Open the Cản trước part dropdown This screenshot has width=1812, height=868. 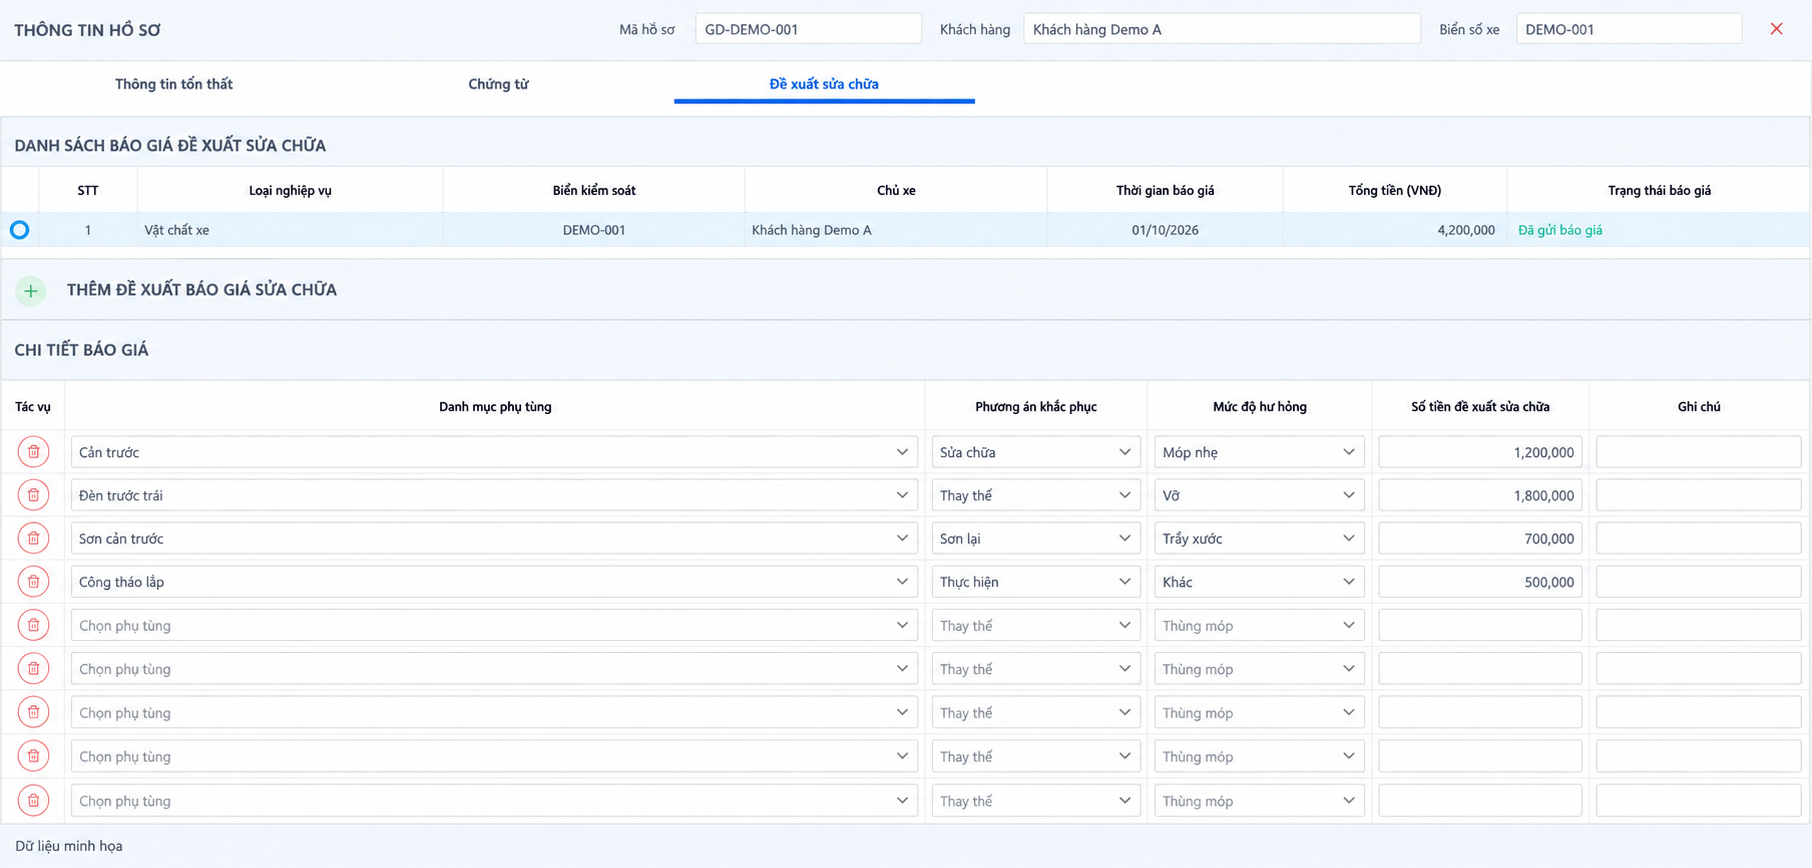click(494, 452)
